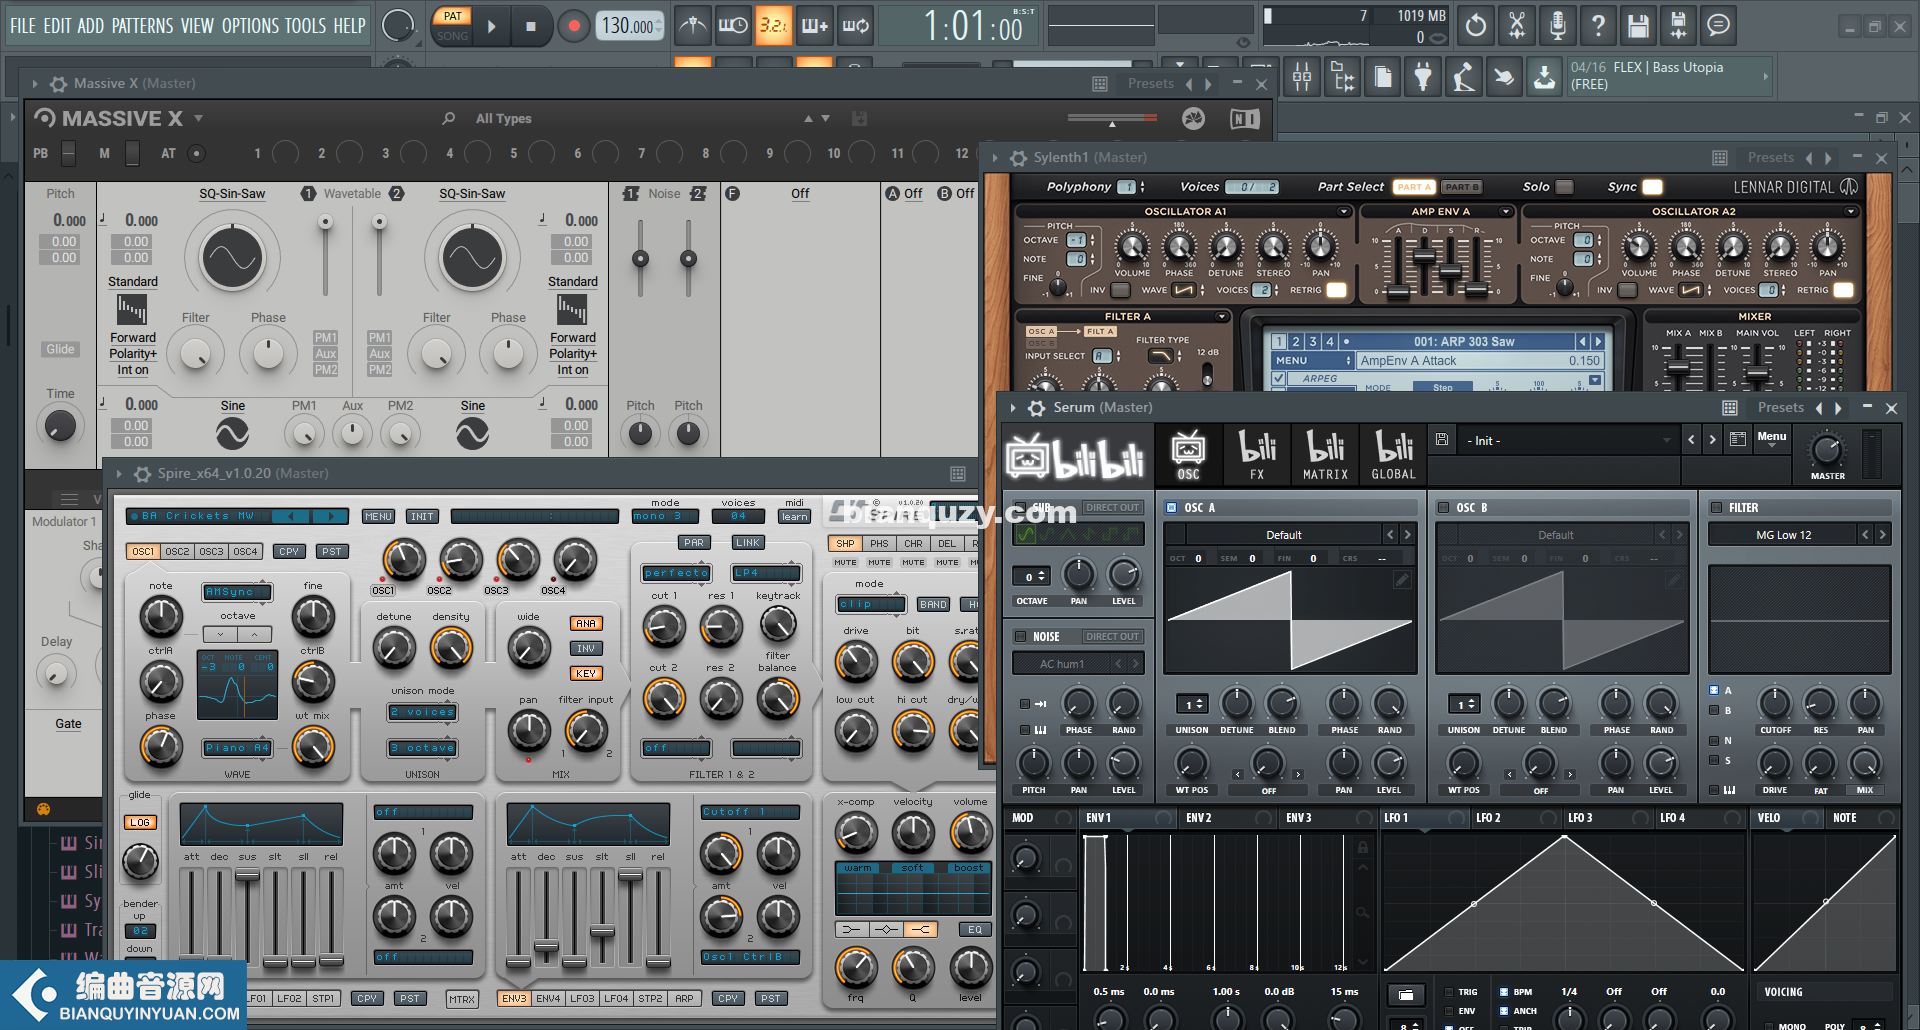Image resolution: width=1920 pixels, height=1030 pixels.
Task: Select Spire OSC2 tab
Action: point(177,551)
